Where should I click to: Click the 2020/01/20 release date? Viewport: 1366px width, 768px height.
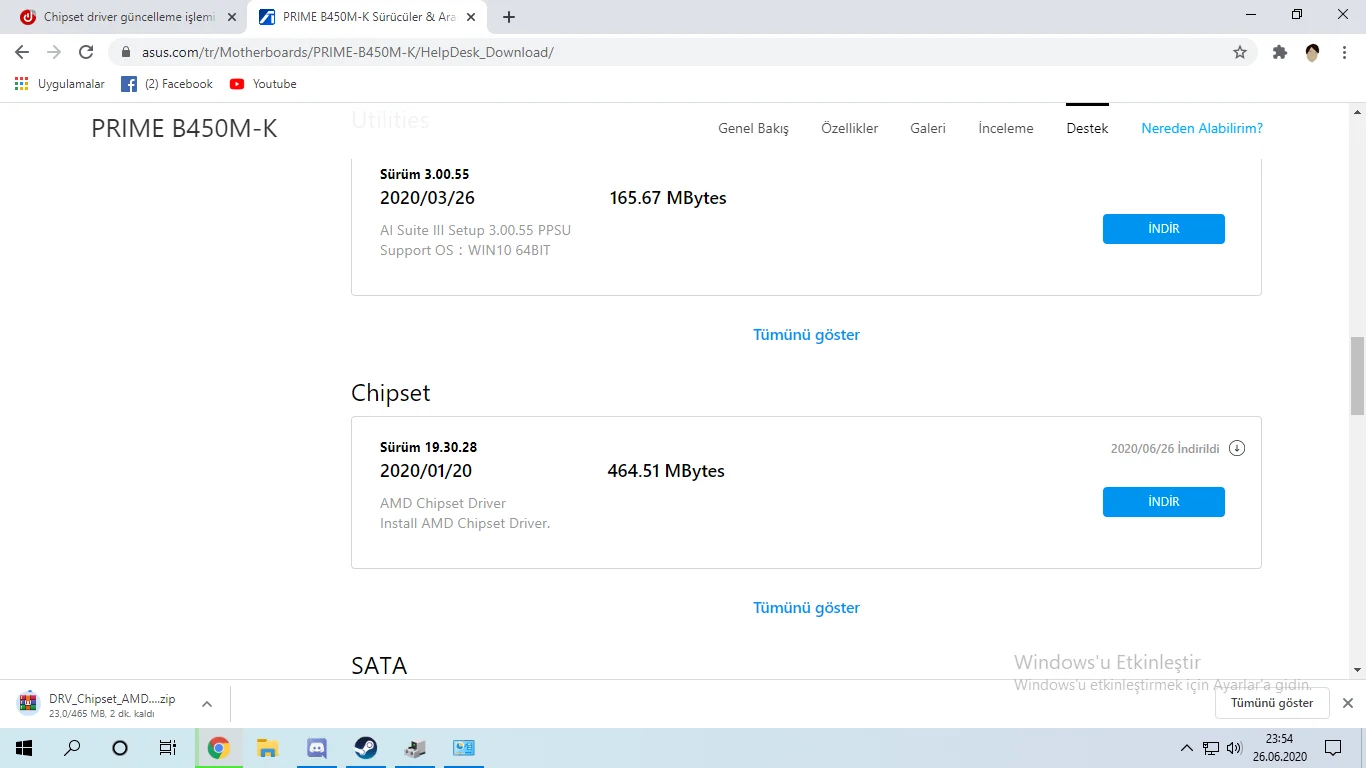tap(426, 471)
